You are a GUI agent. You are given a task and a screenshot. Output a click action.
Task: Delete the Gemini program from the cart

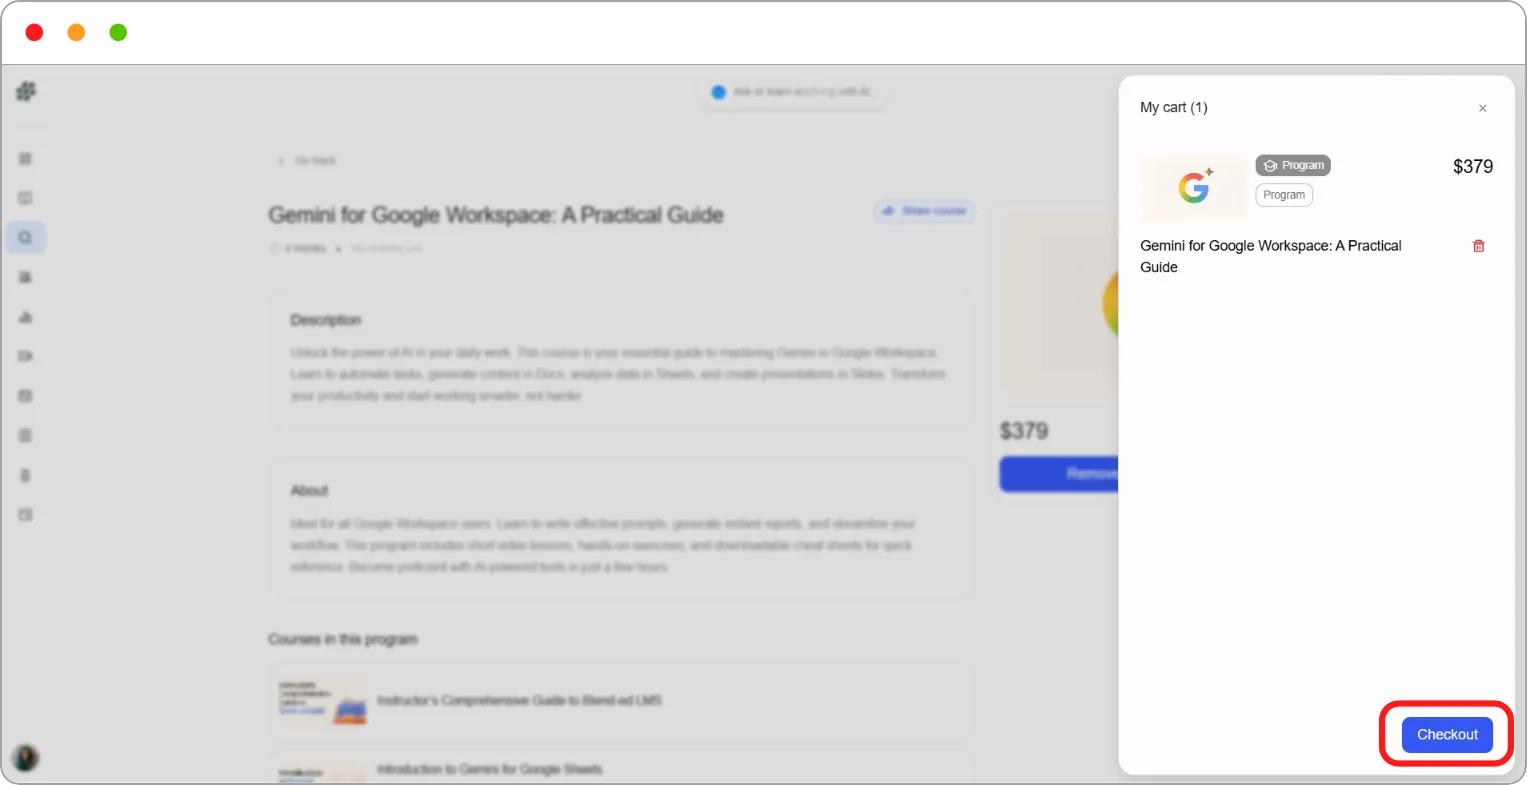(1479, 246)
